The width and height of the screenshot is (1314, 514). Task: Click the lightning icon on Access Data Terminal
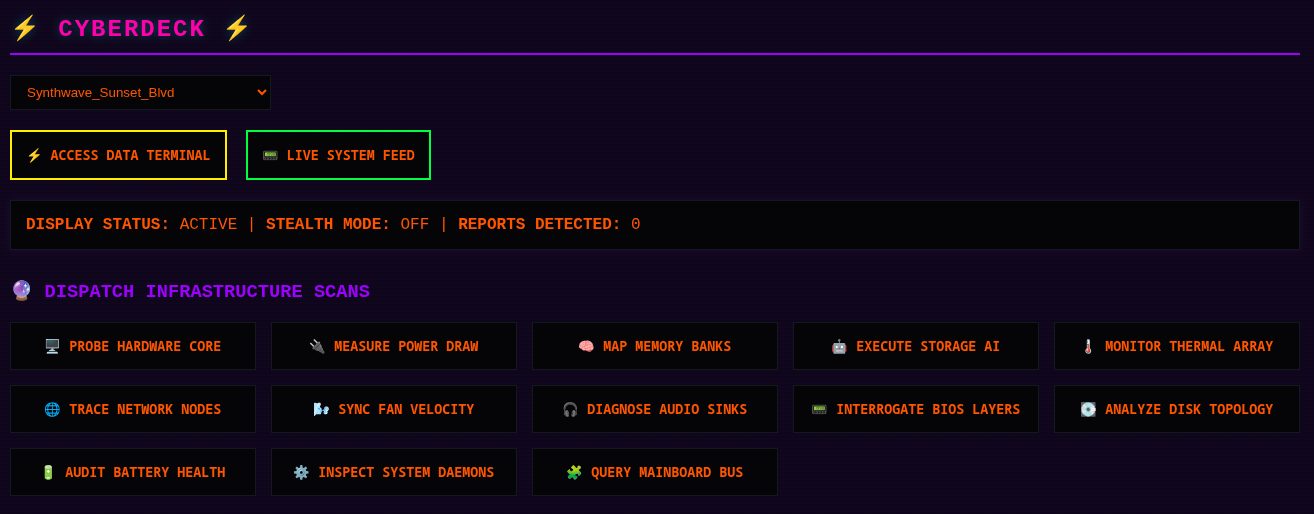click(x=34, y=155)
